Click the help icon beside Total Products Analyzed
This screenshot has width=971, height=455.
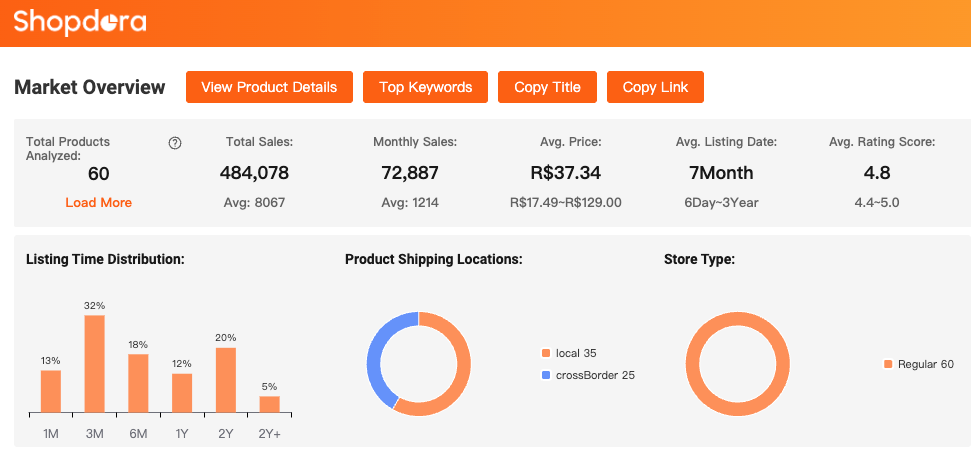(x=175, y=143)
